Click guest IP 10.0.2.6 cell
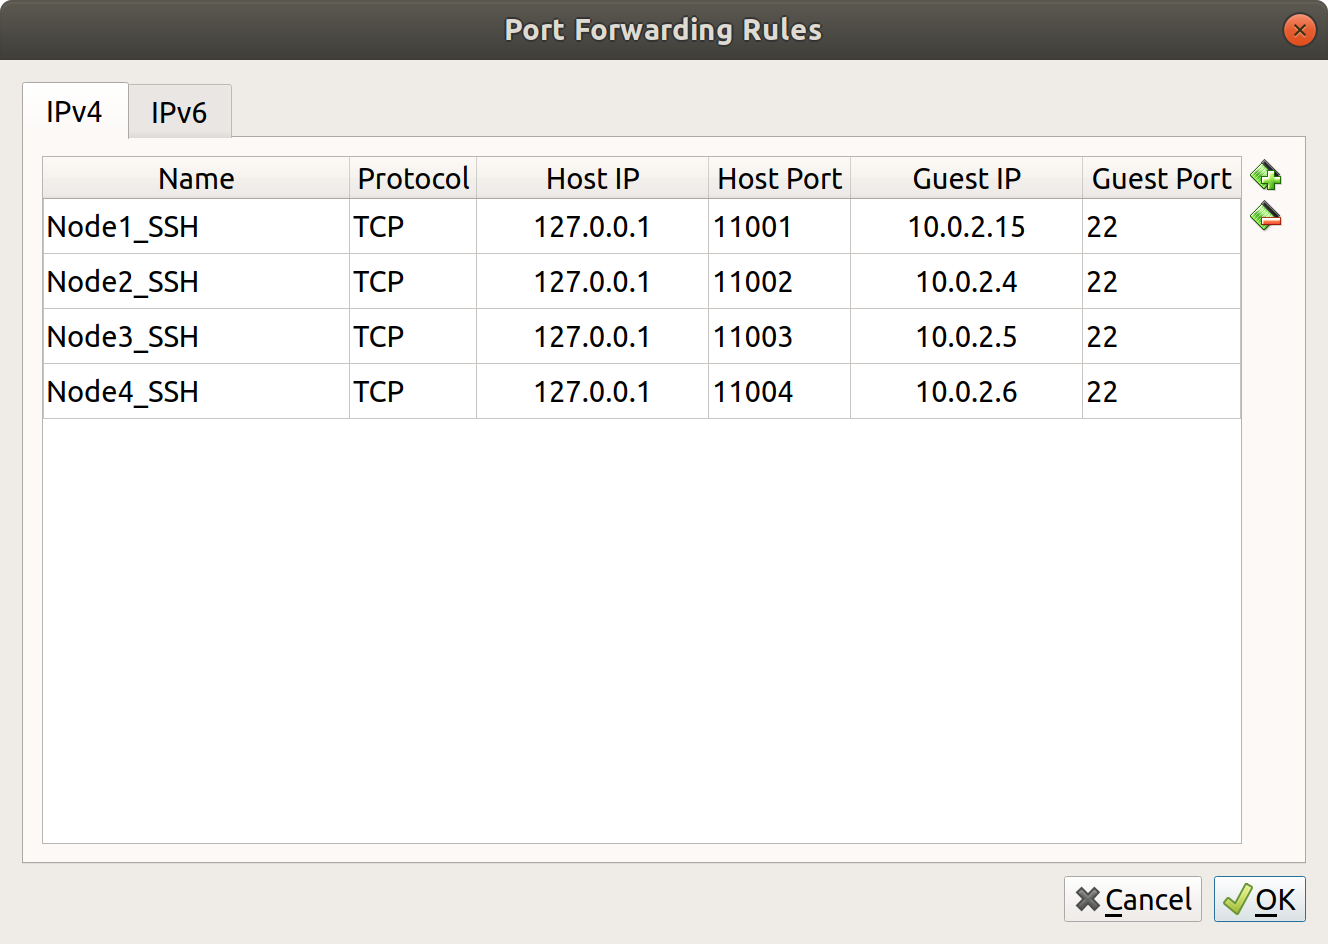 (966, 392)
